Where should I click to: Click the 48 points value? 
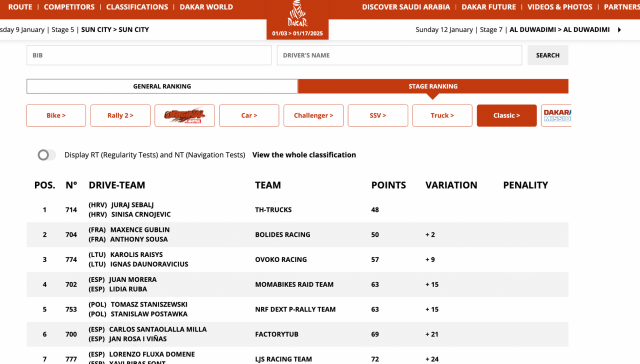375,210
